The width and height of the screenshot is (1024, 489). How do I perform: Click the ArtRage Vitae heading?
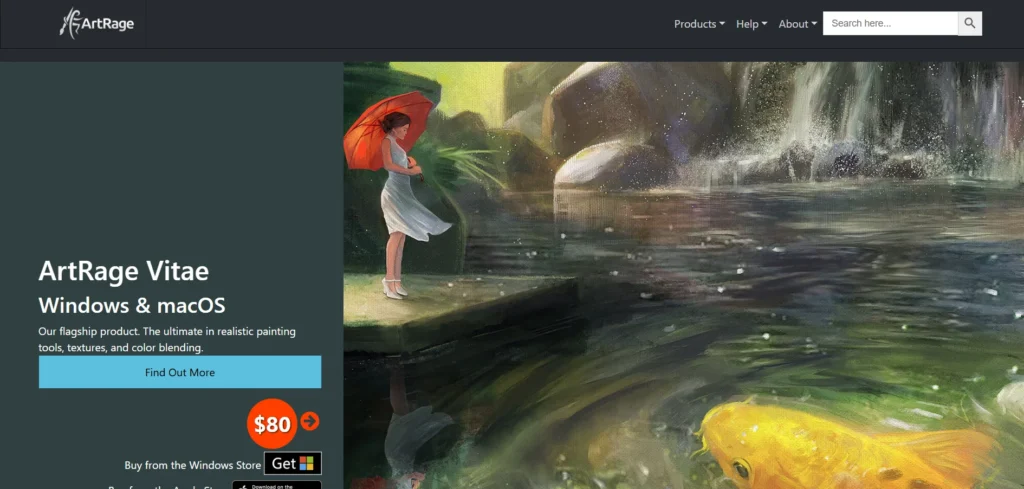[x=123, y=271]
